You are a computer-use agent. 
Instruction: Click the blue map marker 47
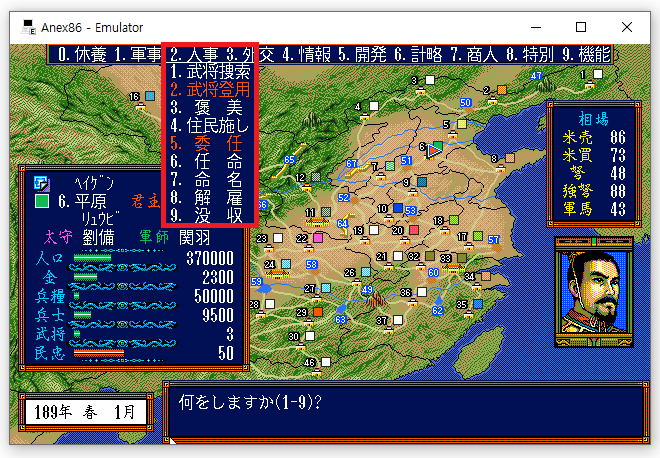point(536,75)
